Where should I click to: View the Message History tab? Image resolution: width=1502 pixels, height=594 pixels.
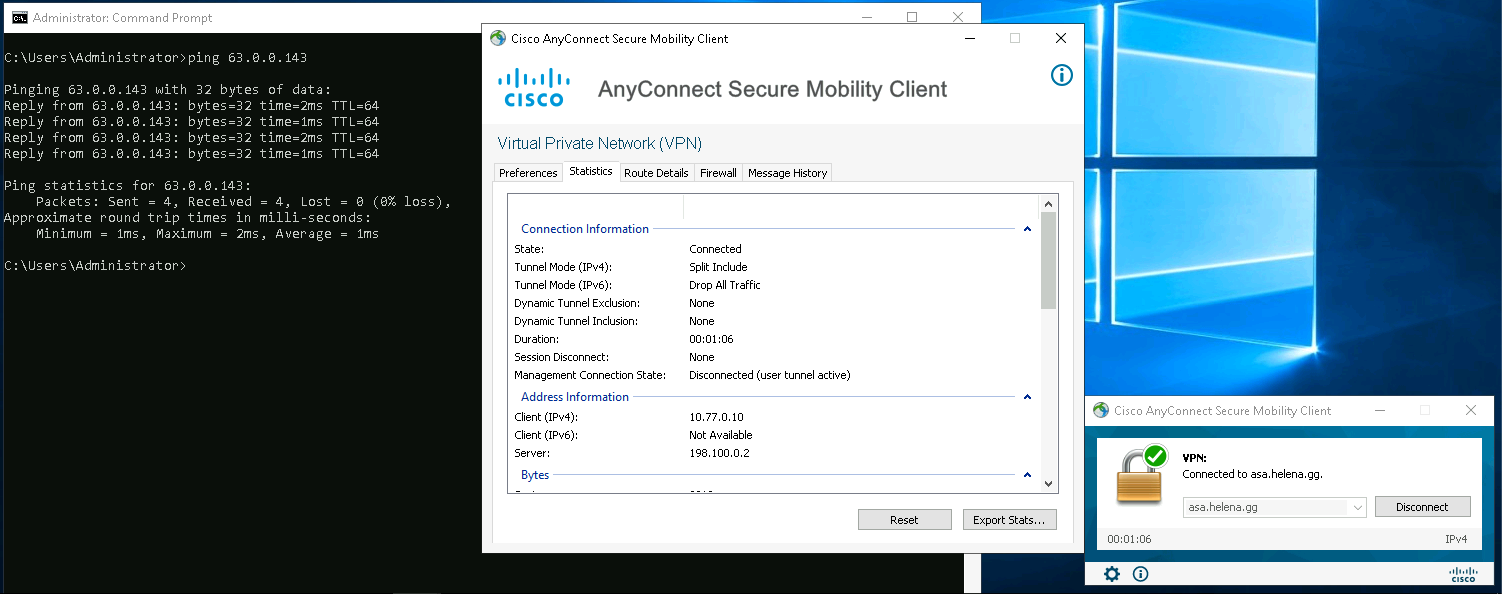tap(787, 173)
